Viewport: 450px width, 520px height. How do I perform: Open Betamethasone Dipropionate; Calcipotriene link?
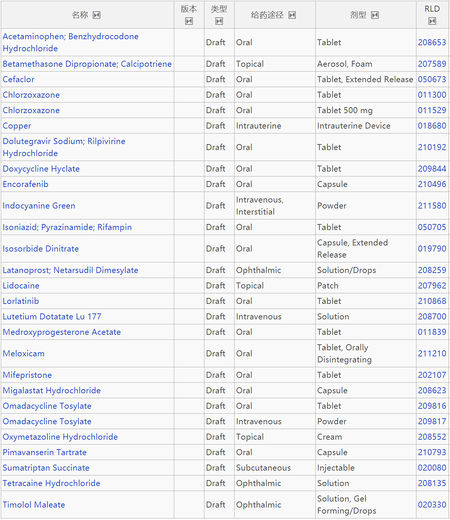click(87, 64)
